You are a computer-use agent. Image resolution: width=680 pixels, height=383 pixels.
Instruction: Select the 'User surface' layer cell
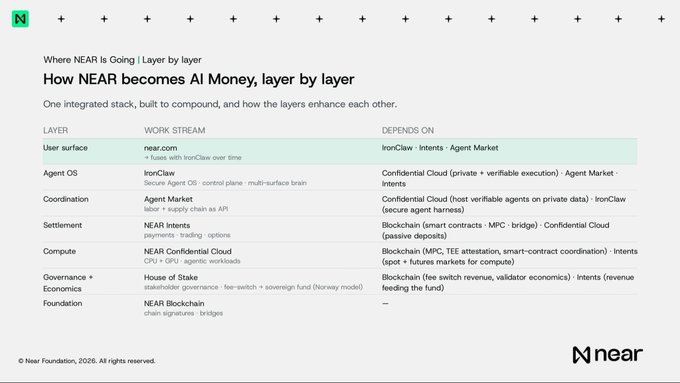65,147
